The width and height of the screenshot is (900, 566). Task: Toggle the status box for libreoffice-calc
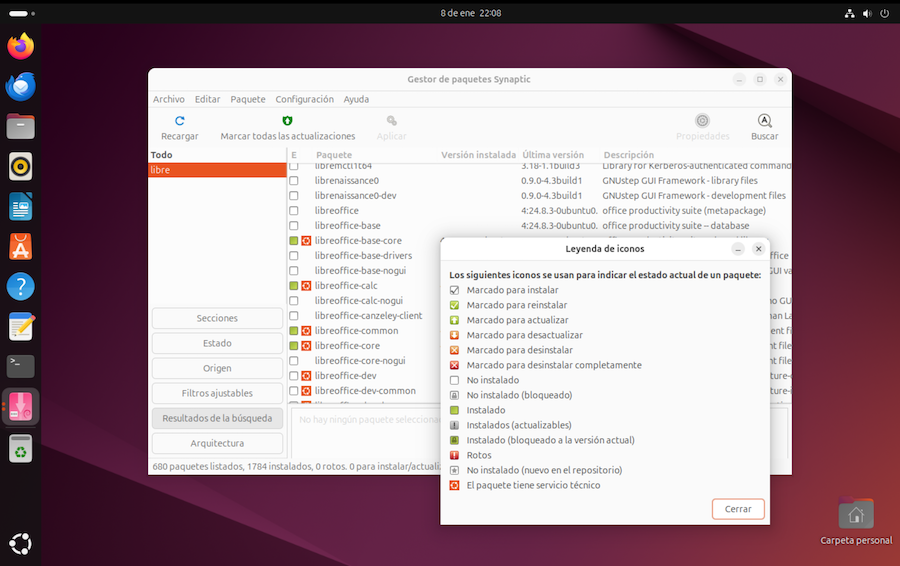[x=294, y=286]
